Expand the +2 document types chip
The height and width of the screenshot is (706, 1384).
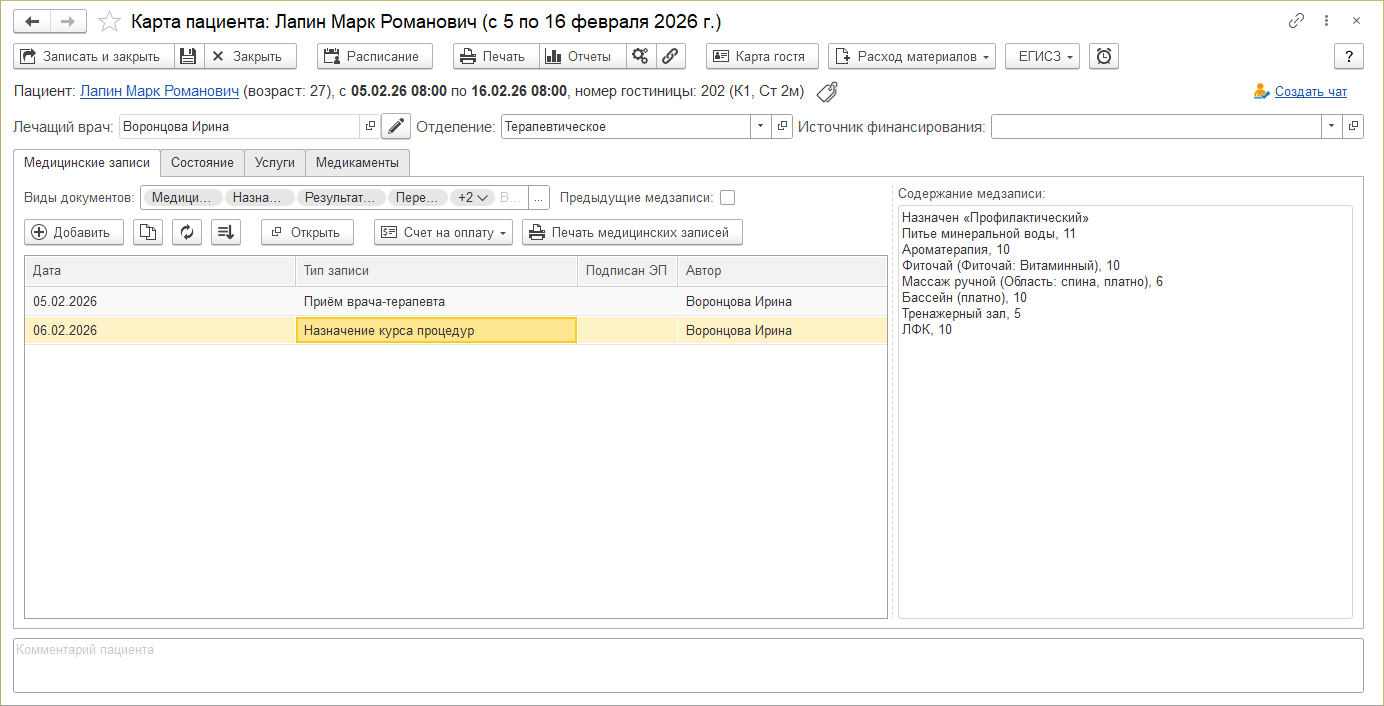tap(473, 198)
